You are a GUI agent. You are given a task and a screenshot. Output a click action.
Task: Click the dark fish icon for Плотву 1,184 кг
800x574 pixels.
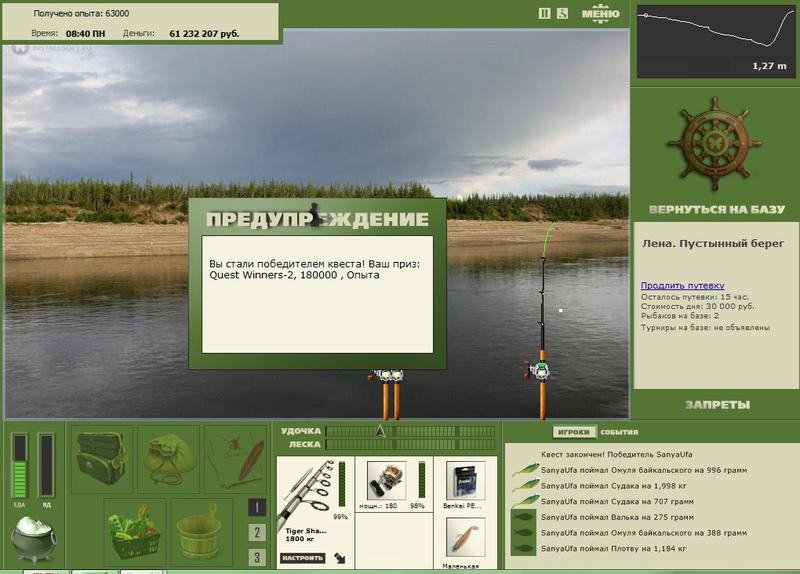coord(524,548)
